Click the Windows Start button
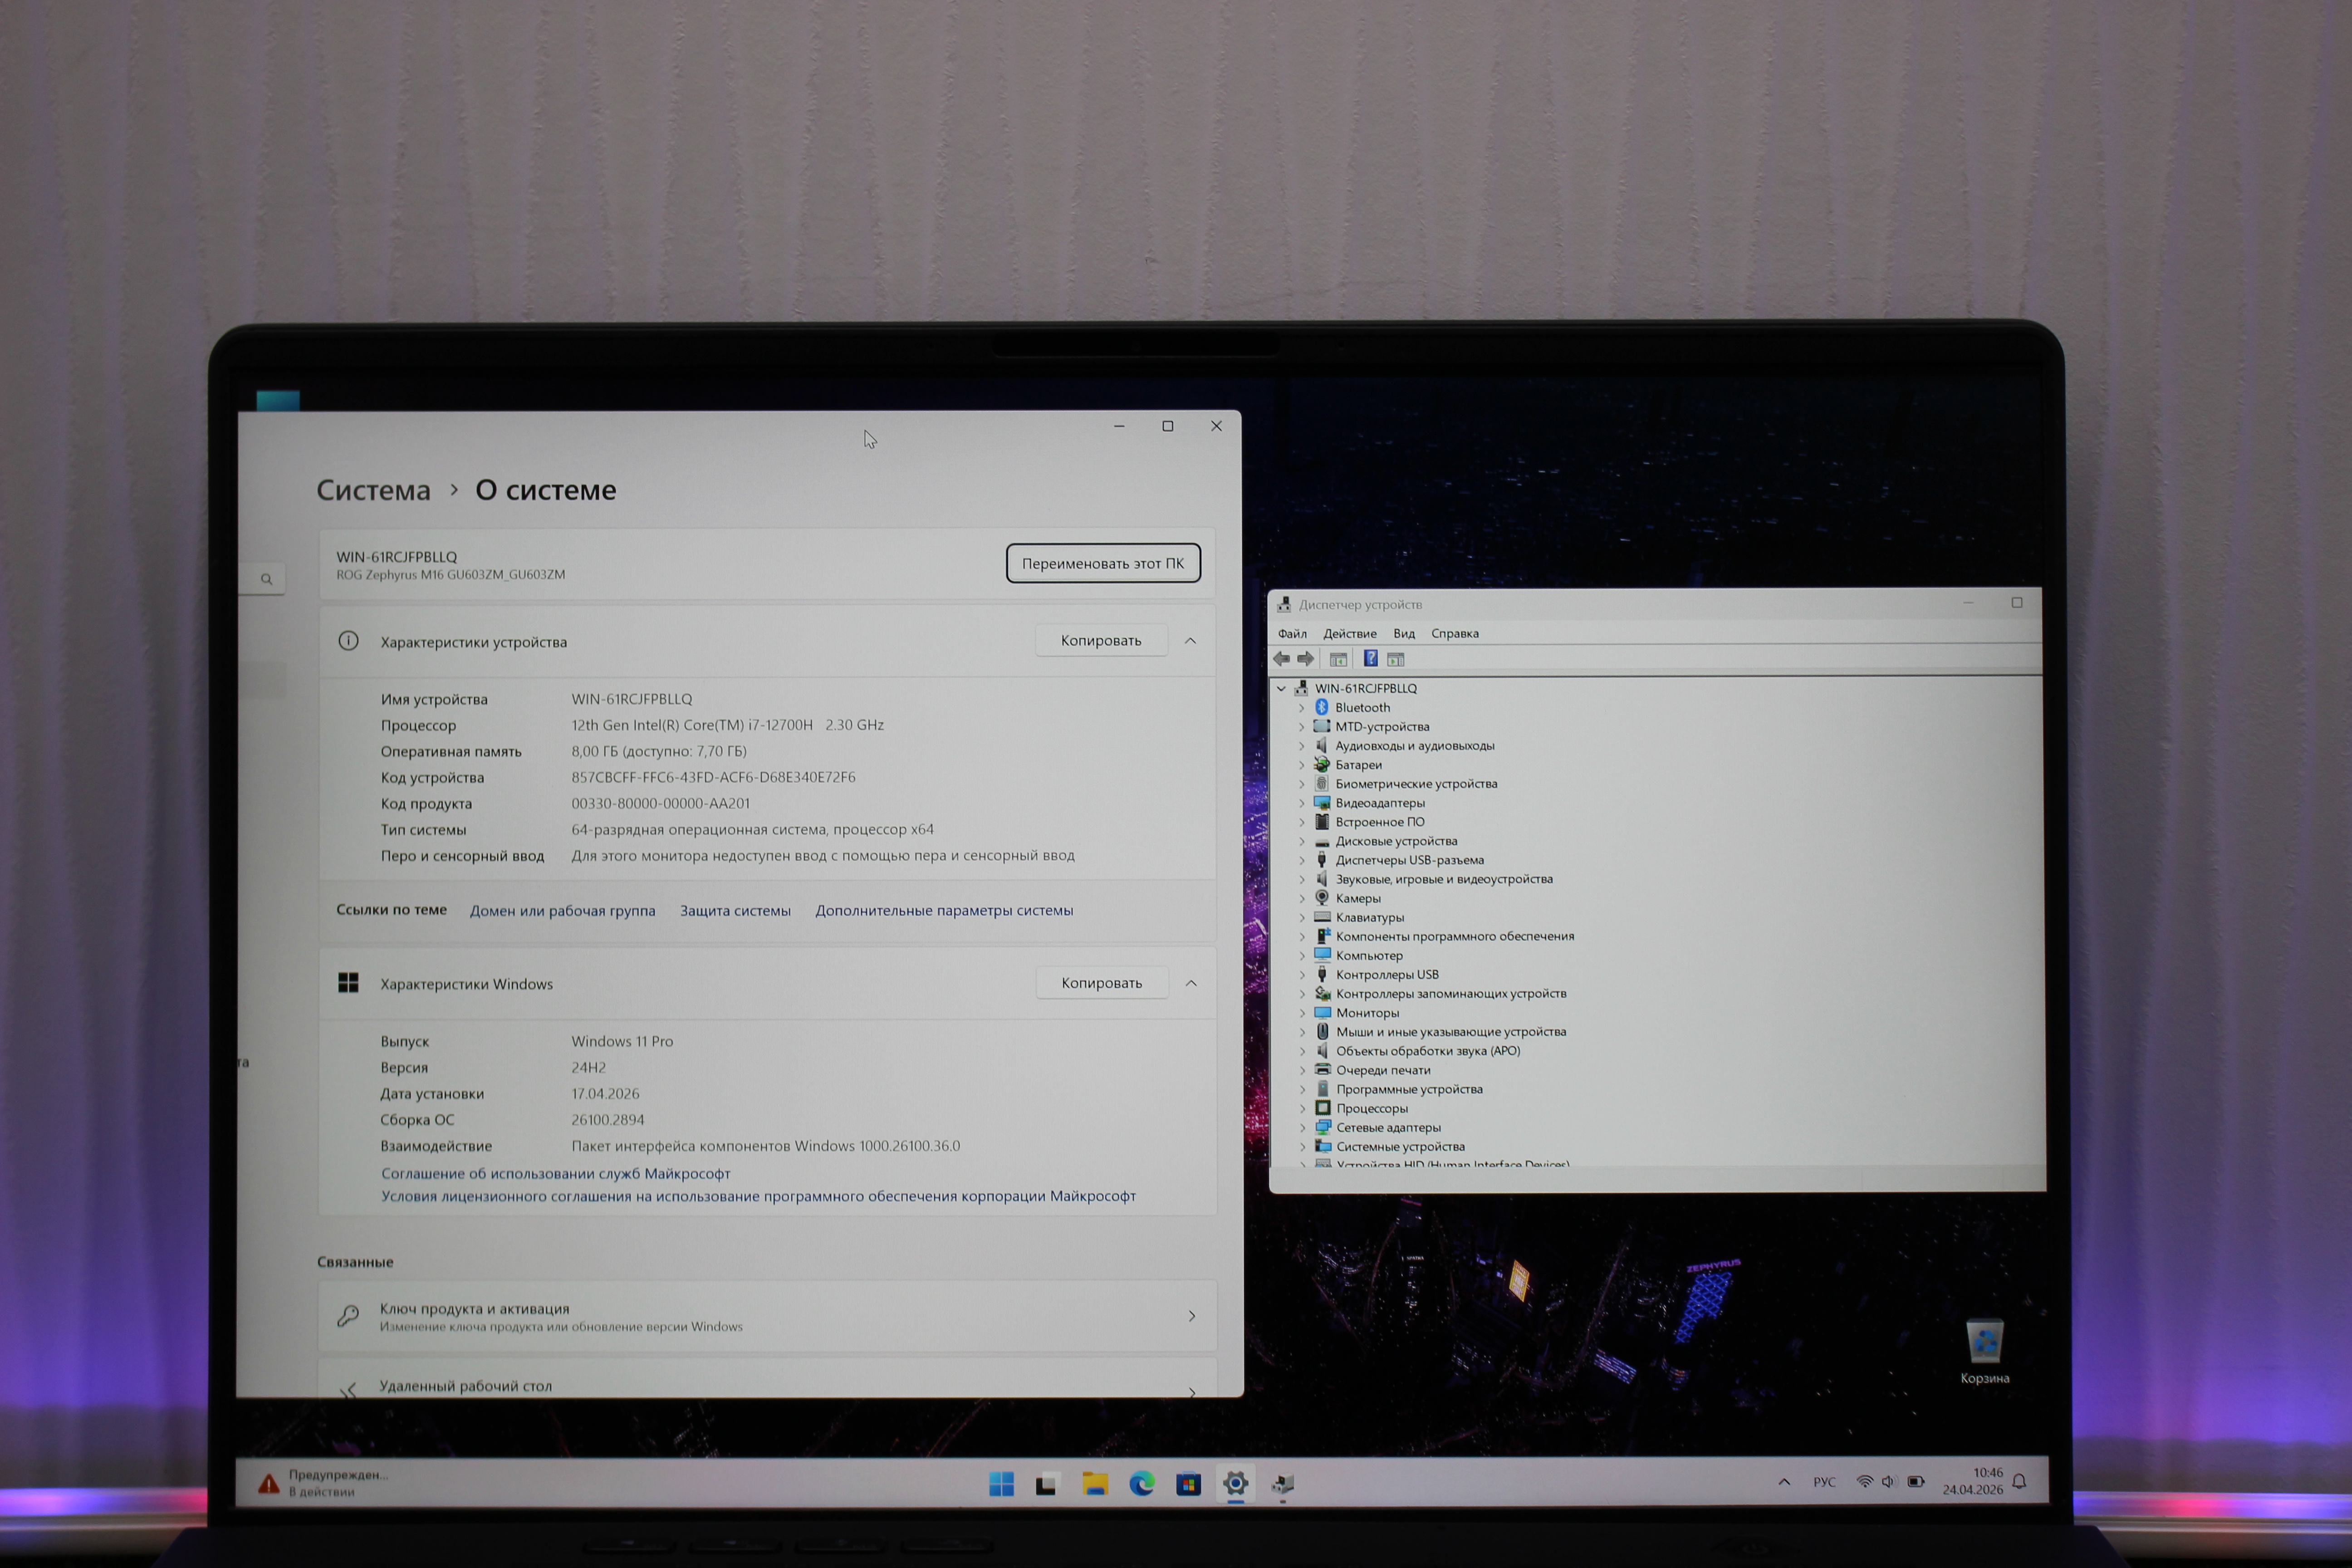2352x1568 pixels. point(1001,1484)
